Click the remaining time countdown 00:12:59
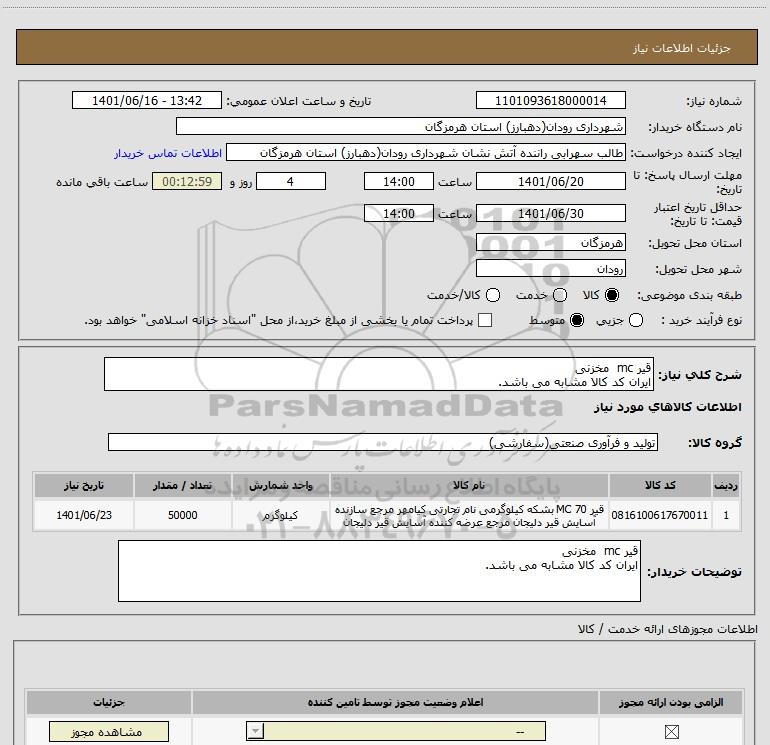Viewport: 770px width, 745px height. coord(187,181)
